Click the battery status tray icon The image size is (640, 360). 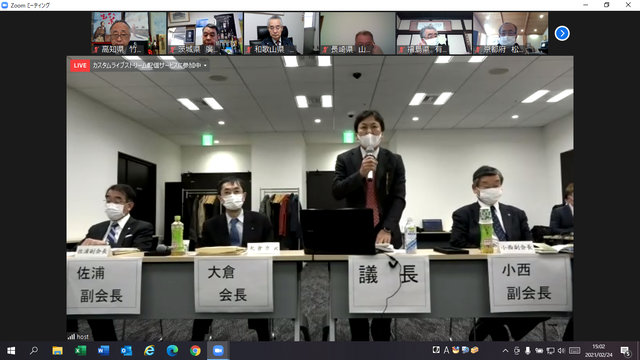(539, 351)
